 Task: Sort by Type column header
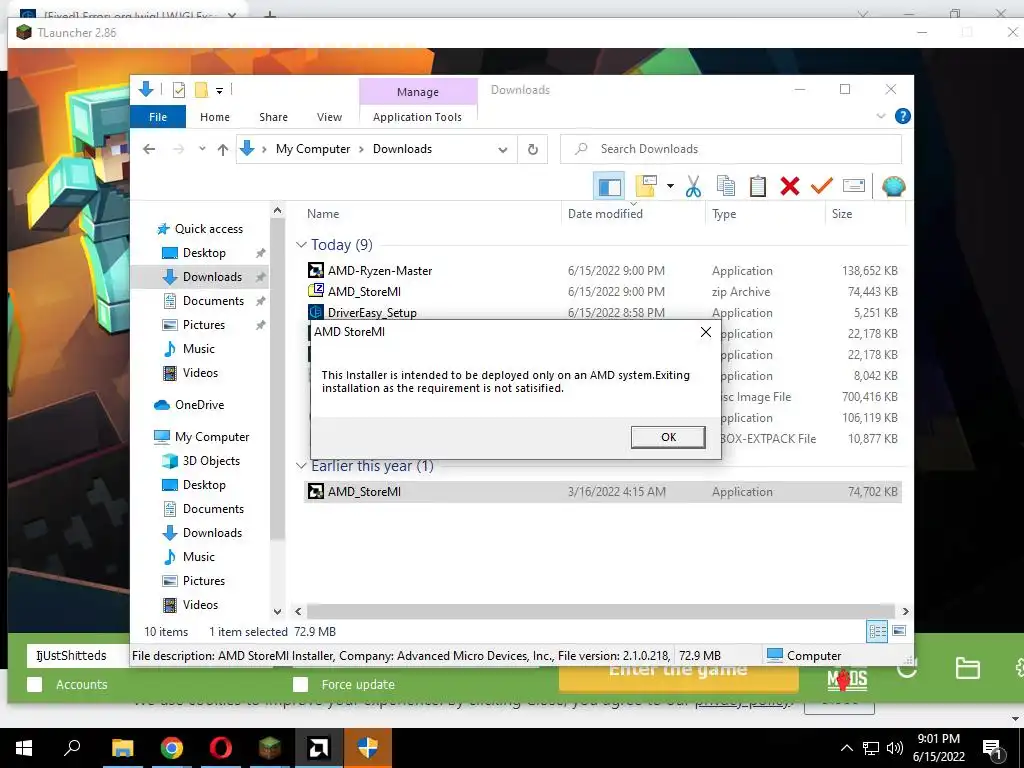724,214
